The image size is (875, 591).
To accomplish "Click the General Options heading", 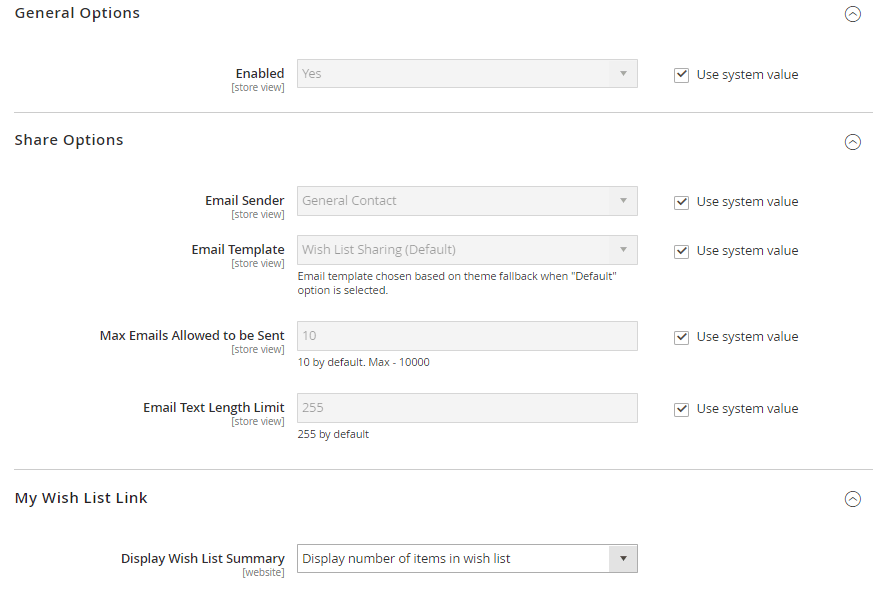I will pyautogui.click(x=77, y=13).
